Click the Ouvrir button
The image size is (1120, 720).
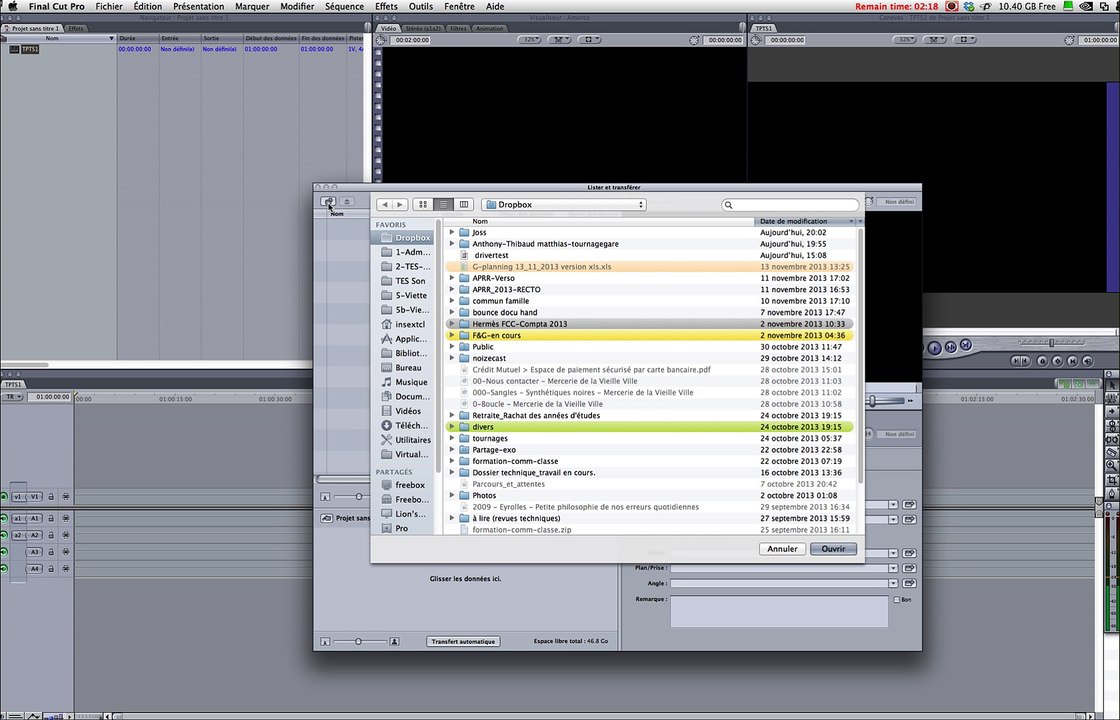833,549
